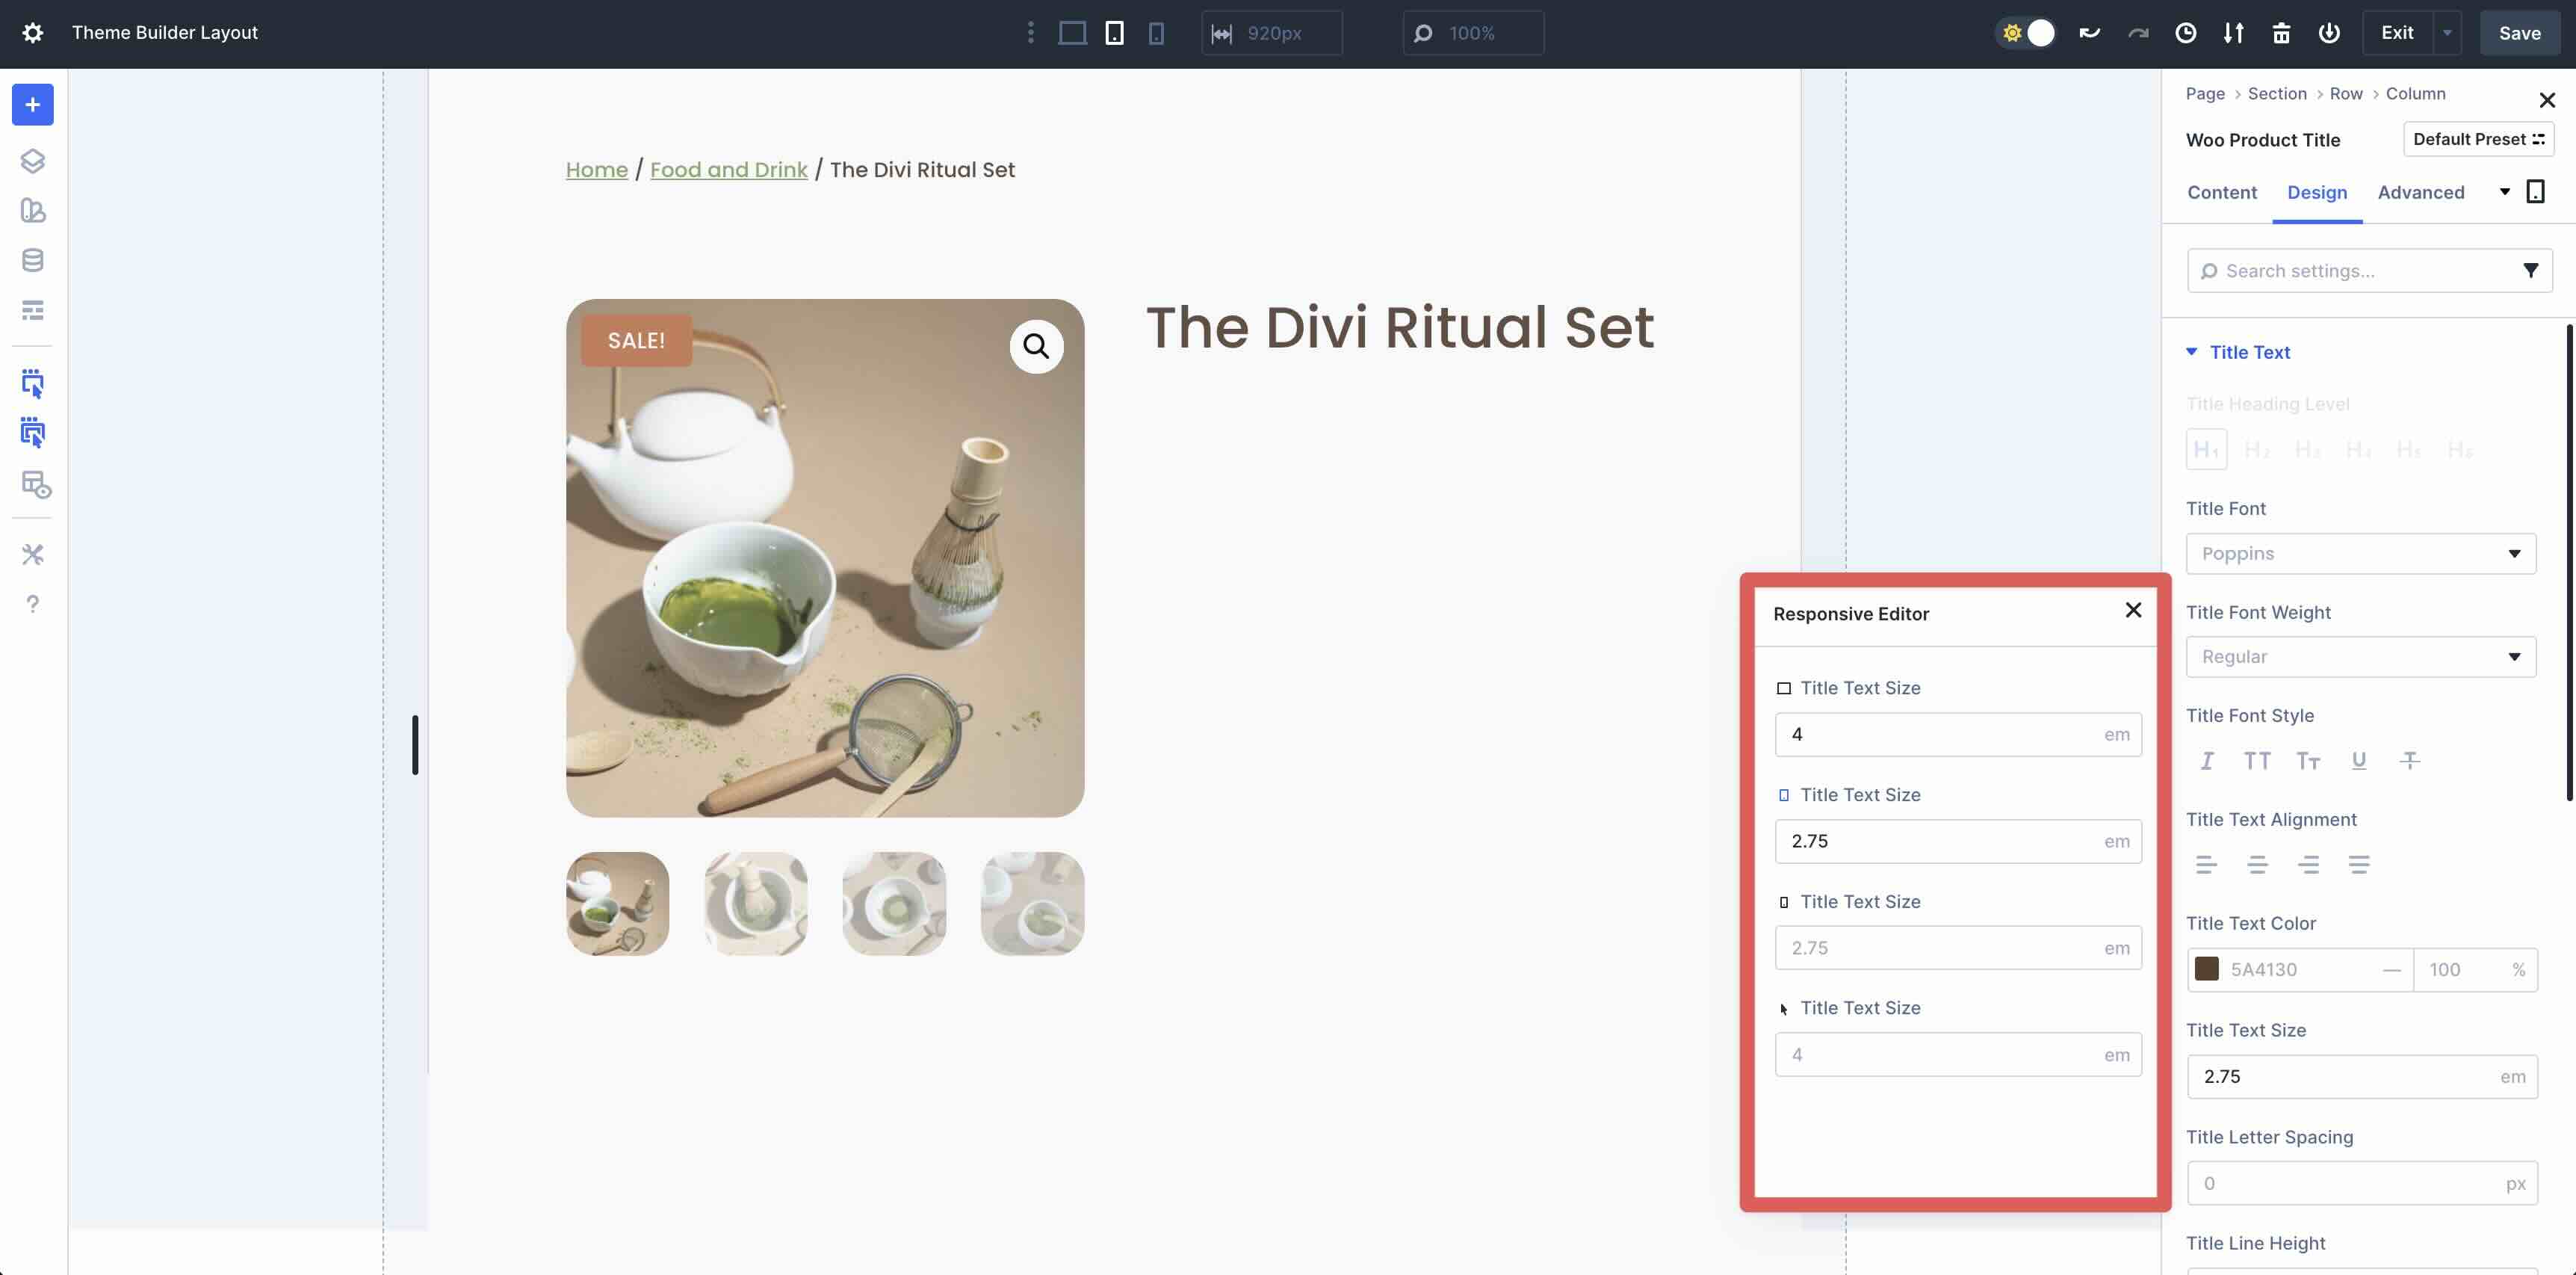2576x1275 pixels.
Task: Apply italic style to the title font
Action: pyautogui.click(x=2207, y=760)
